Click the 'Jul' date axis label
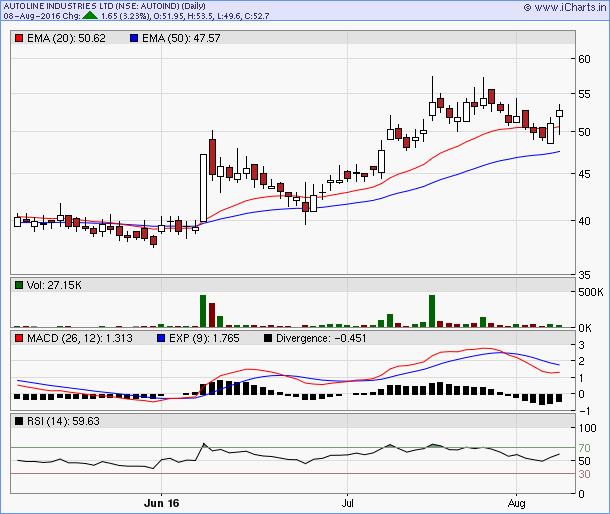This screenshot has width=610, height=514. coord(347,503)
